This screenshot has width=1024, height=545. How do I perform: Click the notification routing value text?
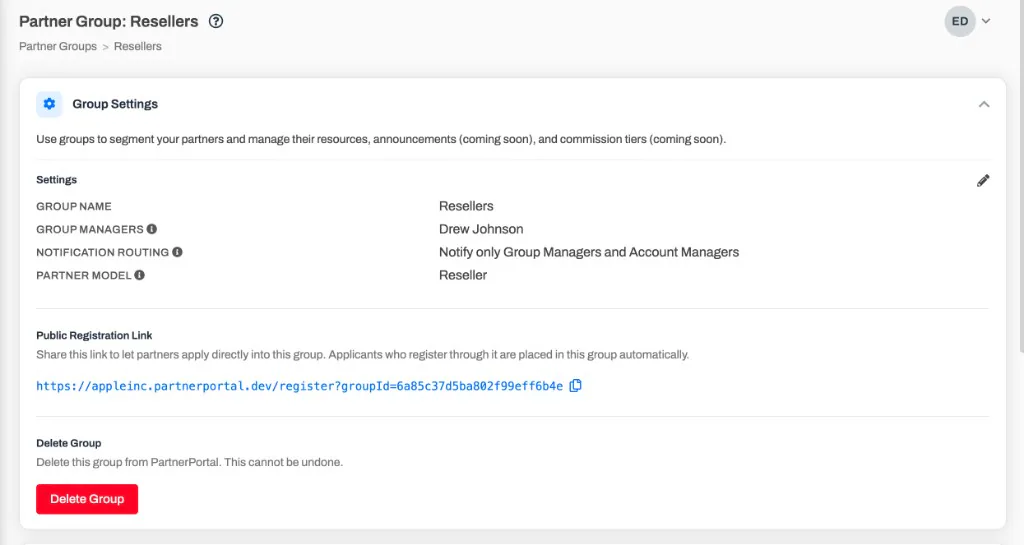tap(588, 252)
